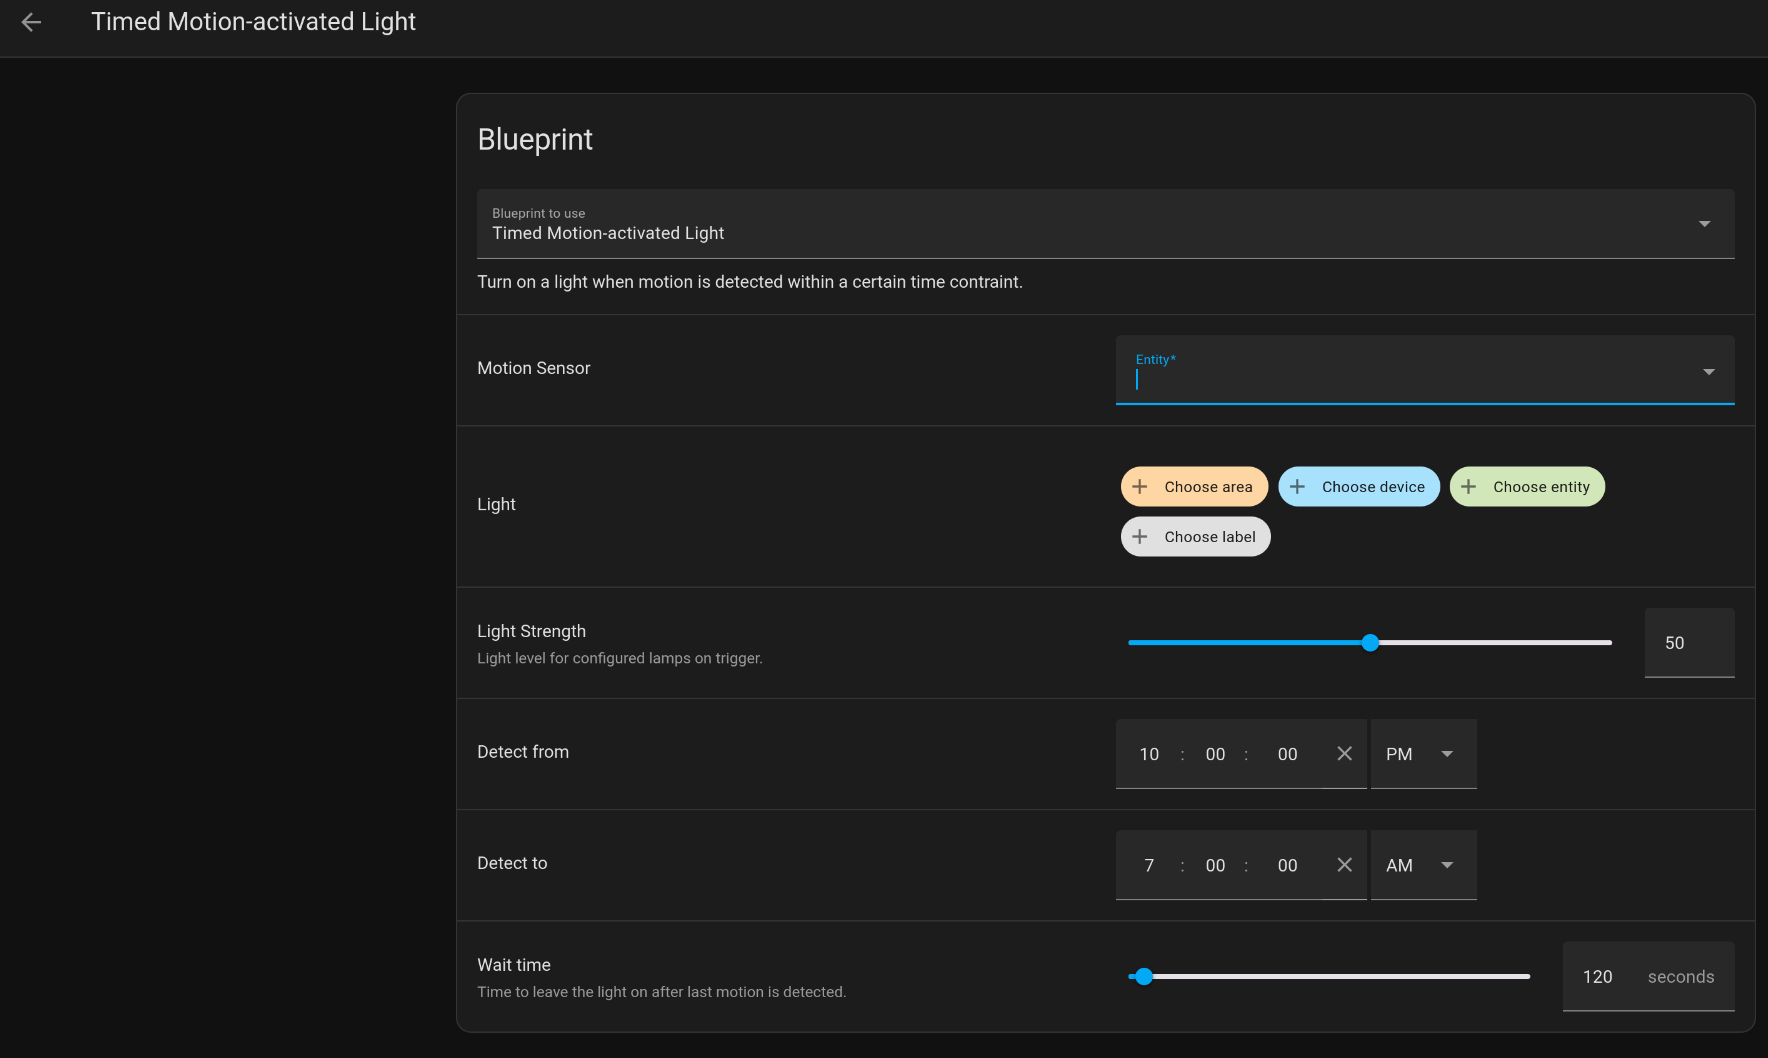Screen dimensions: 1768x1058
Task: Click plus icon on Choose device chip
Action: click(x=1297, y=487)
